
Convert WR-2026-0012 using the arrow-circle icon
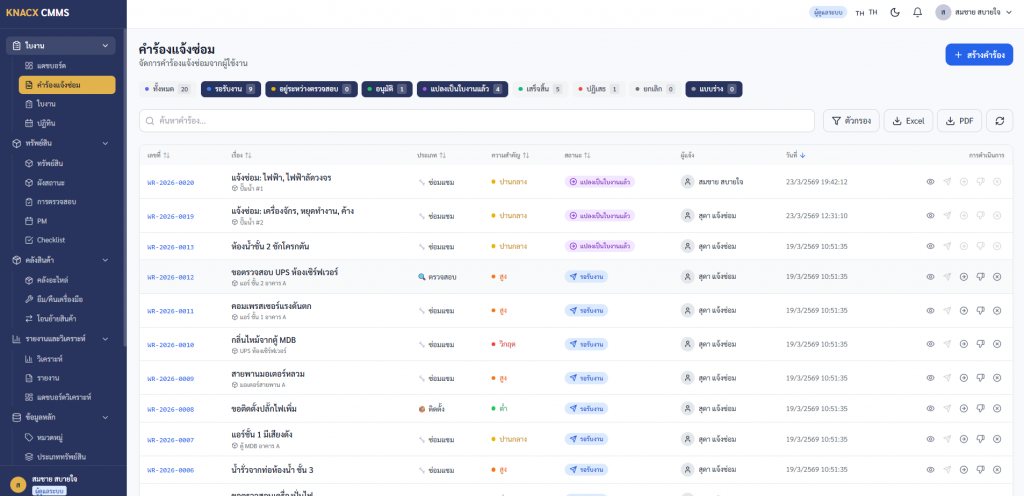tap(963, 277)
